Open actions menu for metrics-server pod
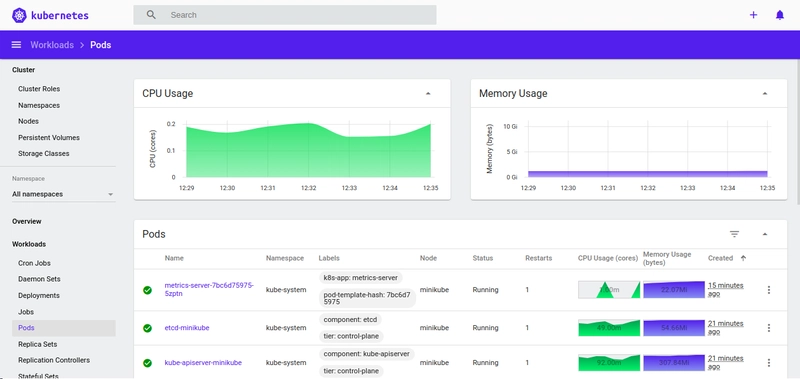This screenshot has height=379, width=800. [x=769, y=290]
